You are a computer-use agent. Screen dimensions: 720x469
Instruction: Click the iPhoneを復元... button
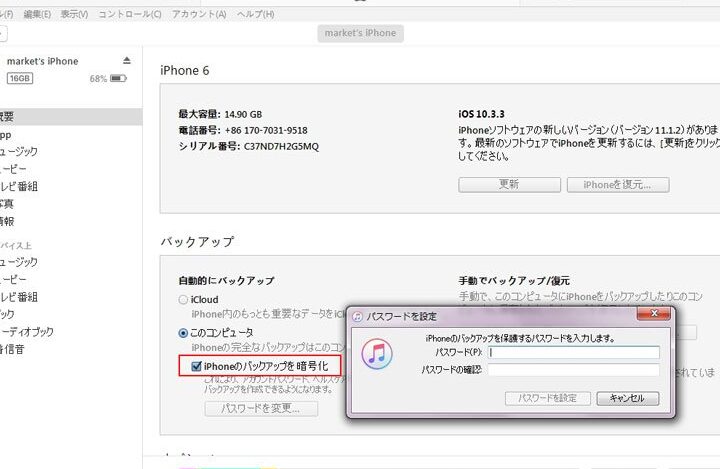pos(618,185)
